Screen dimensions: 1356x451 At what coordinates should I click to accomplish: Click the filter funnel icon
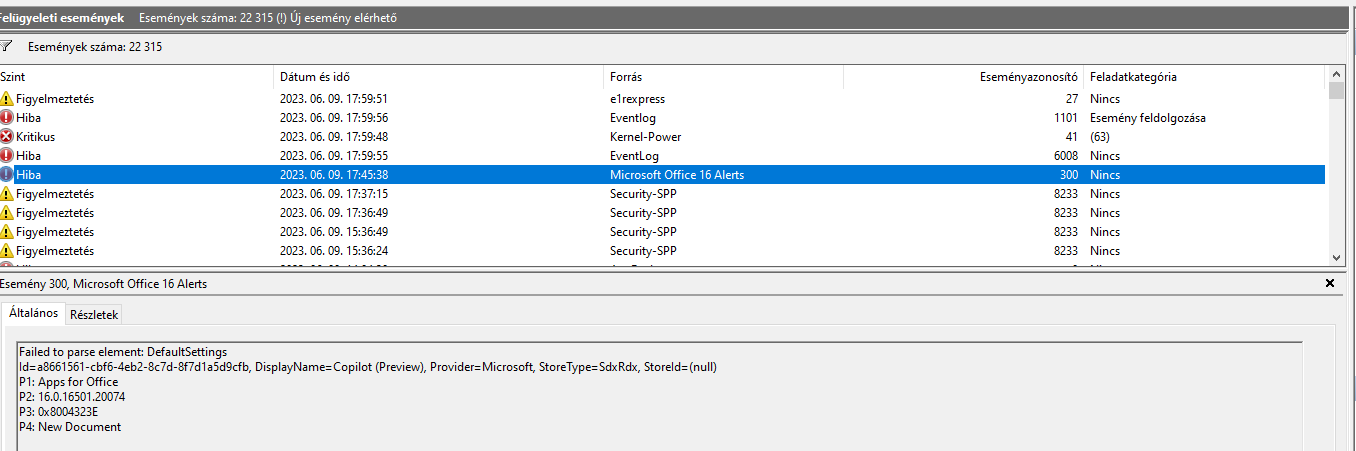tap(6, 46)
